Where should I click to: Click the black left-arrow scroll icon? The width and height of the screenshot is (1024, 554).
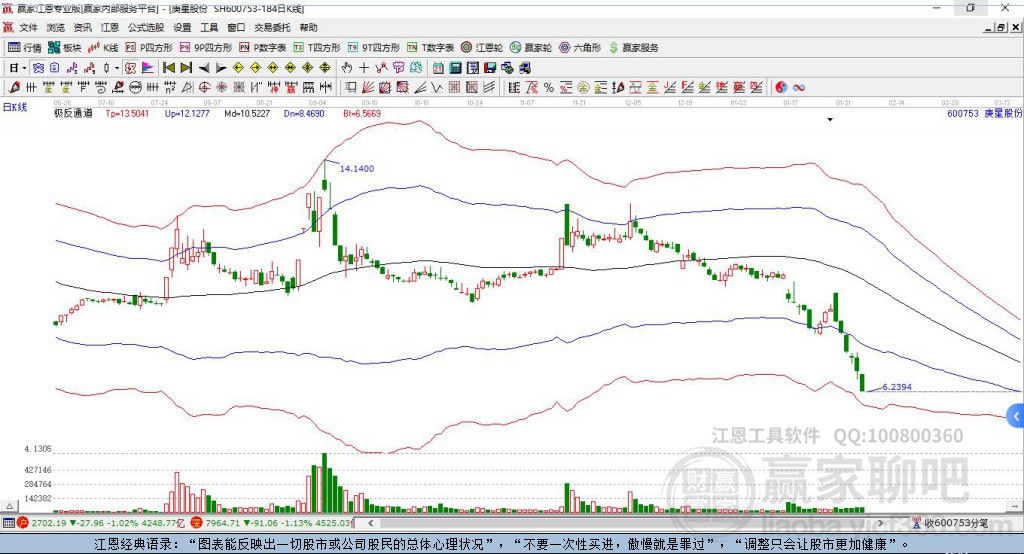point(204,68)
